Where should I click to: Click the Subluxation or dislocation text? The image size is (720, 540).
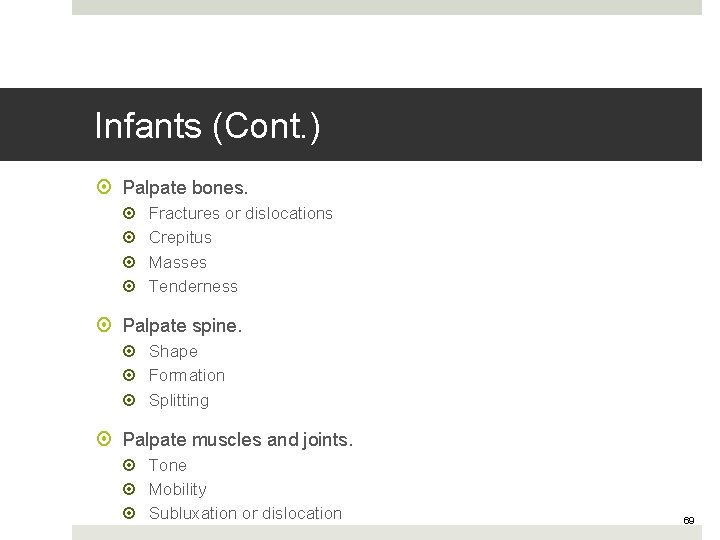245,513
